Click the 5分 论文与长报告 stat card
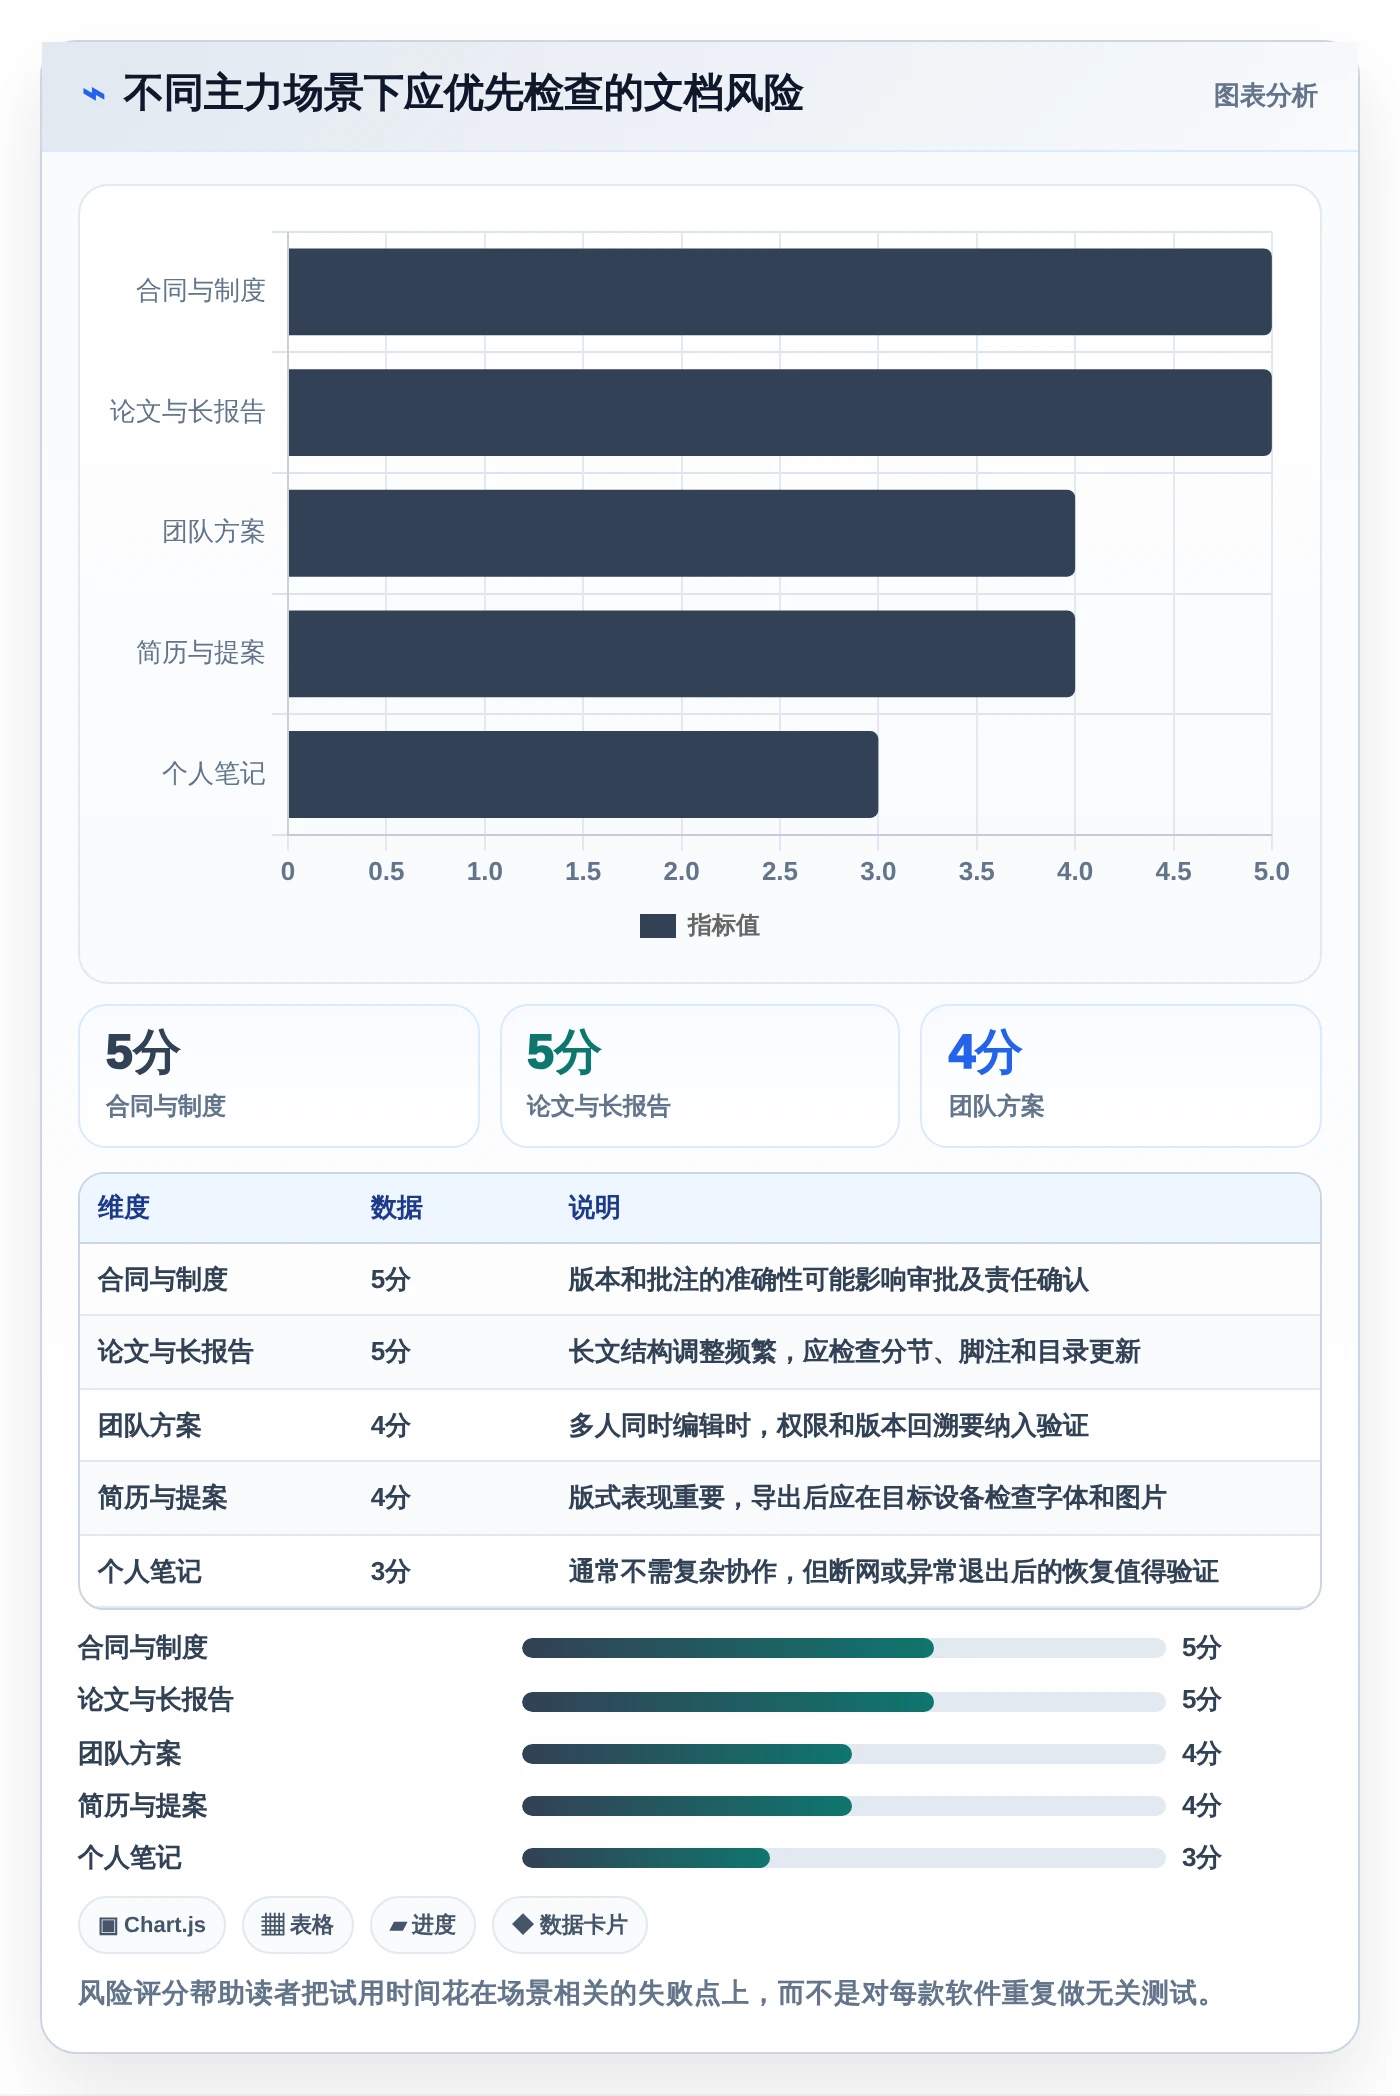Screen dimensions: 1400x2096 click(700, 1076)
